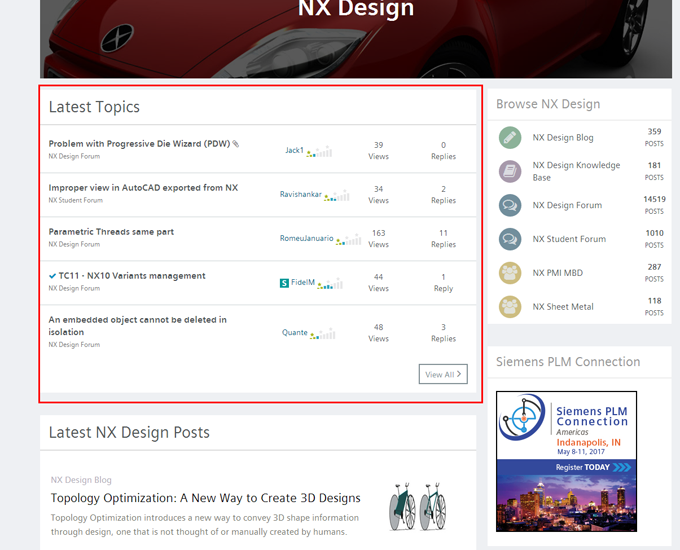Click the NX Design Forum chat icon
This screenshot has height=550, width=680.
click(510, 205)
